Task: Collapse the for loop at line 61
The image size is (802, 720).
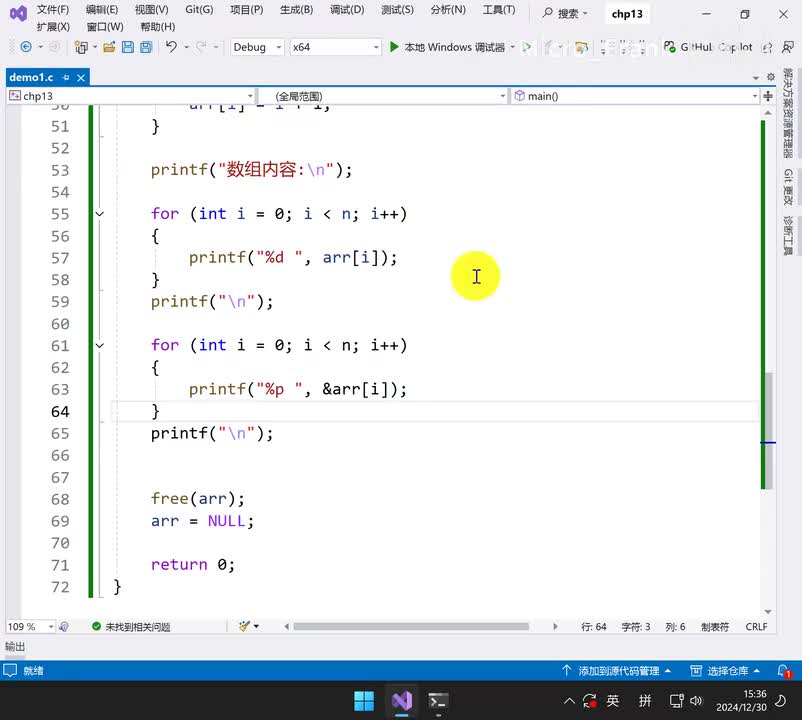Action: pyautogui.click(x=100, y=346)
